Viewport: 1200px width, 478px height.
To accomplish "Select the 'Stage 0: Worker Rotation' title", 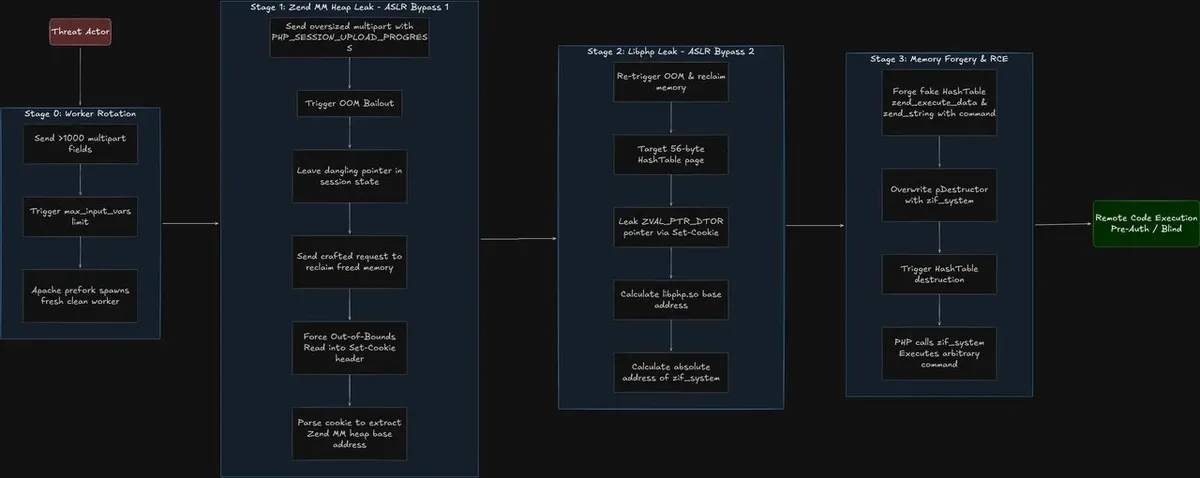I will click(80, 114).
